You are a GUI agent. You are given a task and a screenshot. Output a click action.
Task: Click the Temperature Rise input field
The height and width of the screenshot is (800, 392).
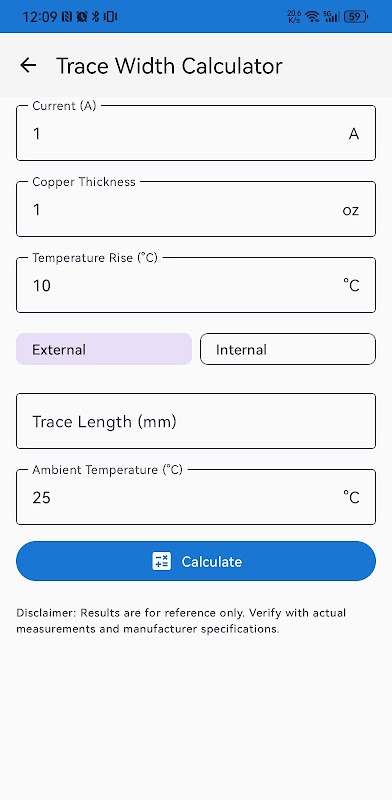196,285
